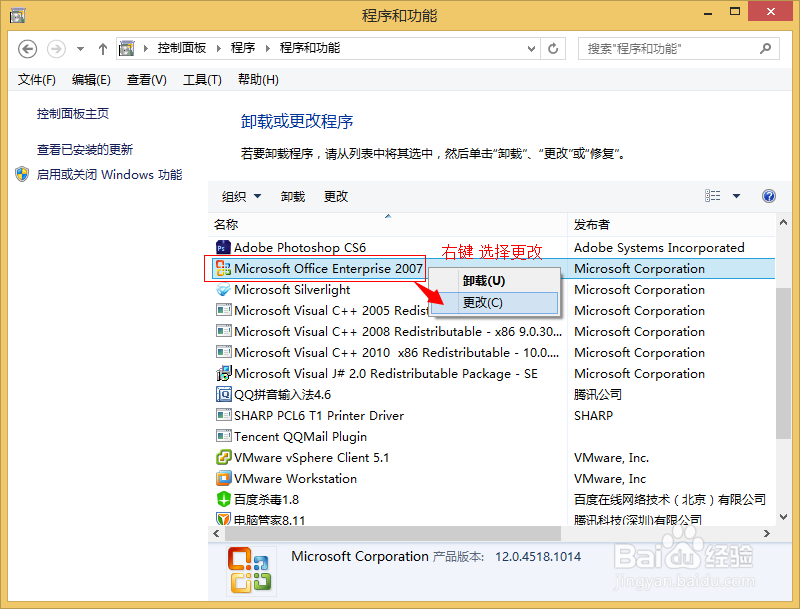Viewport: 800px width, 609px height.
Task: Click the VMware vSphere Client 5.1 icon
Action: pos(223,458)
